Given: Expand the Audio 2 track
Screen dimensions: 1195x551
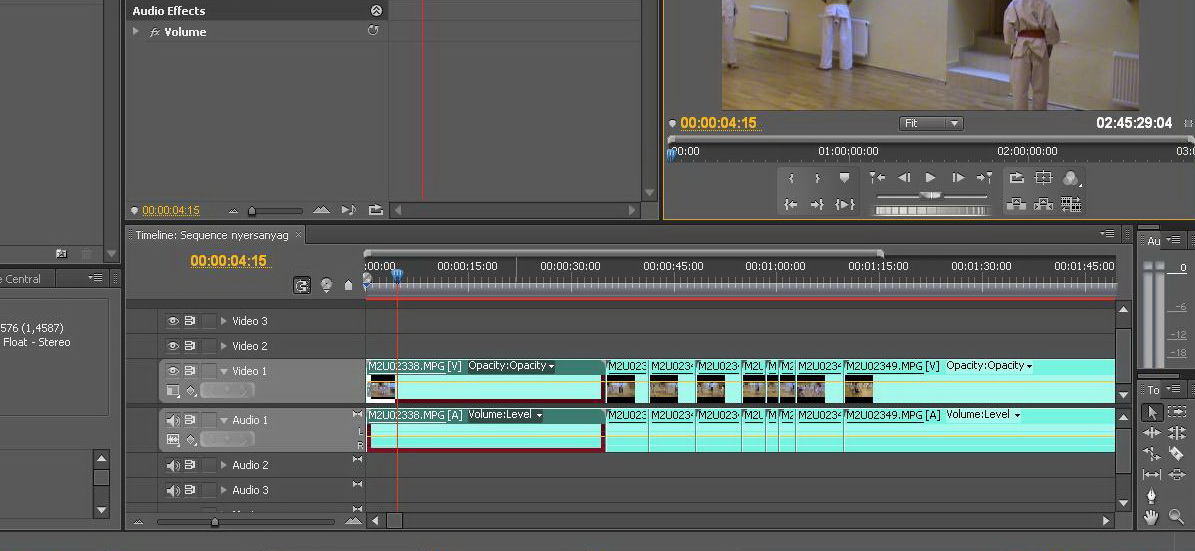Looking at the screenshot, I should point(224,465).
